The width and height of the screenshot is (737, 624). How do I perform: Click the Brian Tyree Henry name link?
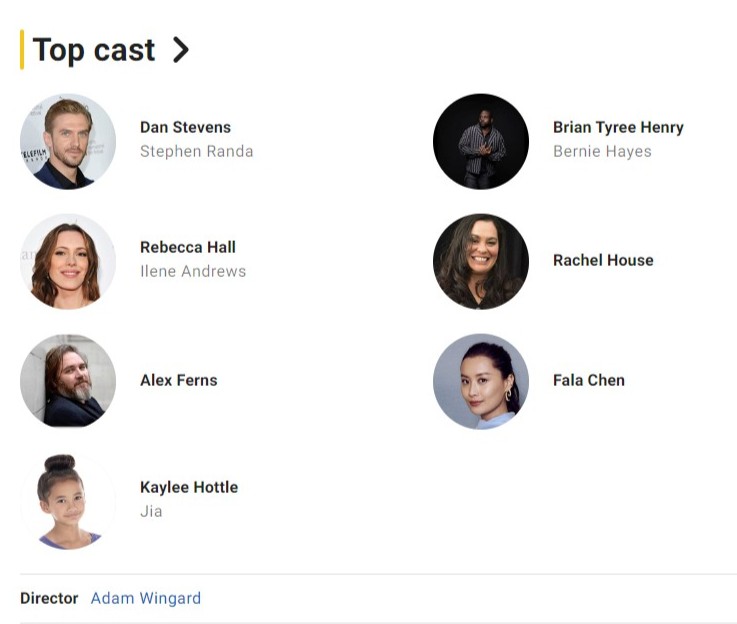pyautogui.click(x=618, y=127)
